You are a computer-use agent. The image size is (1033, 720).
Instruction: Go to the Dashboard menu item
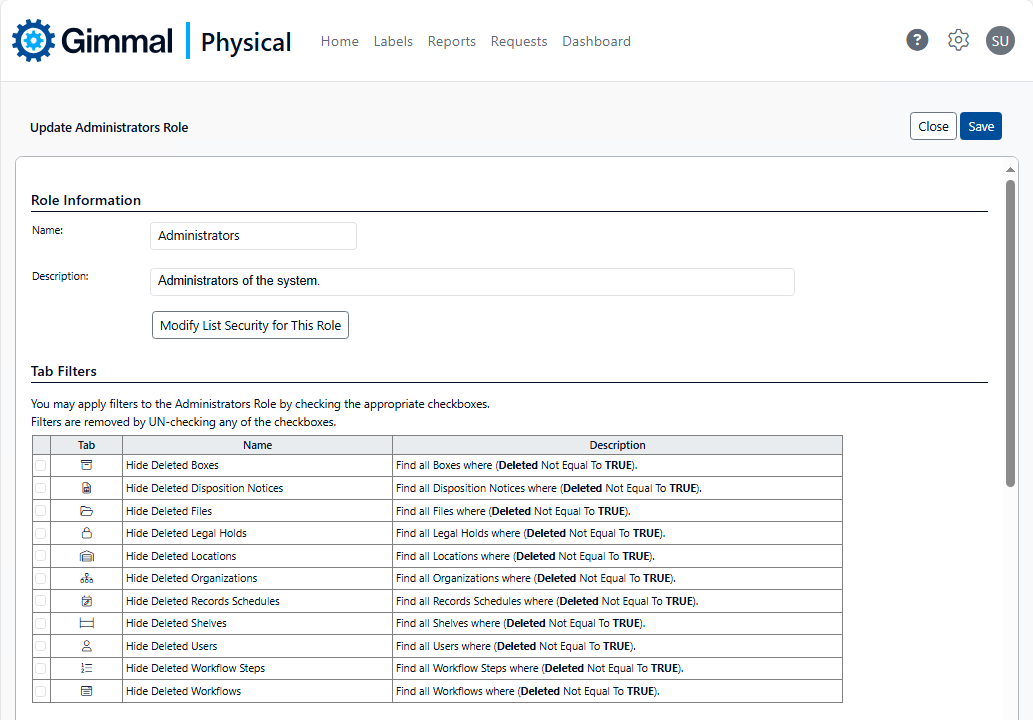(x=596, y=41)
